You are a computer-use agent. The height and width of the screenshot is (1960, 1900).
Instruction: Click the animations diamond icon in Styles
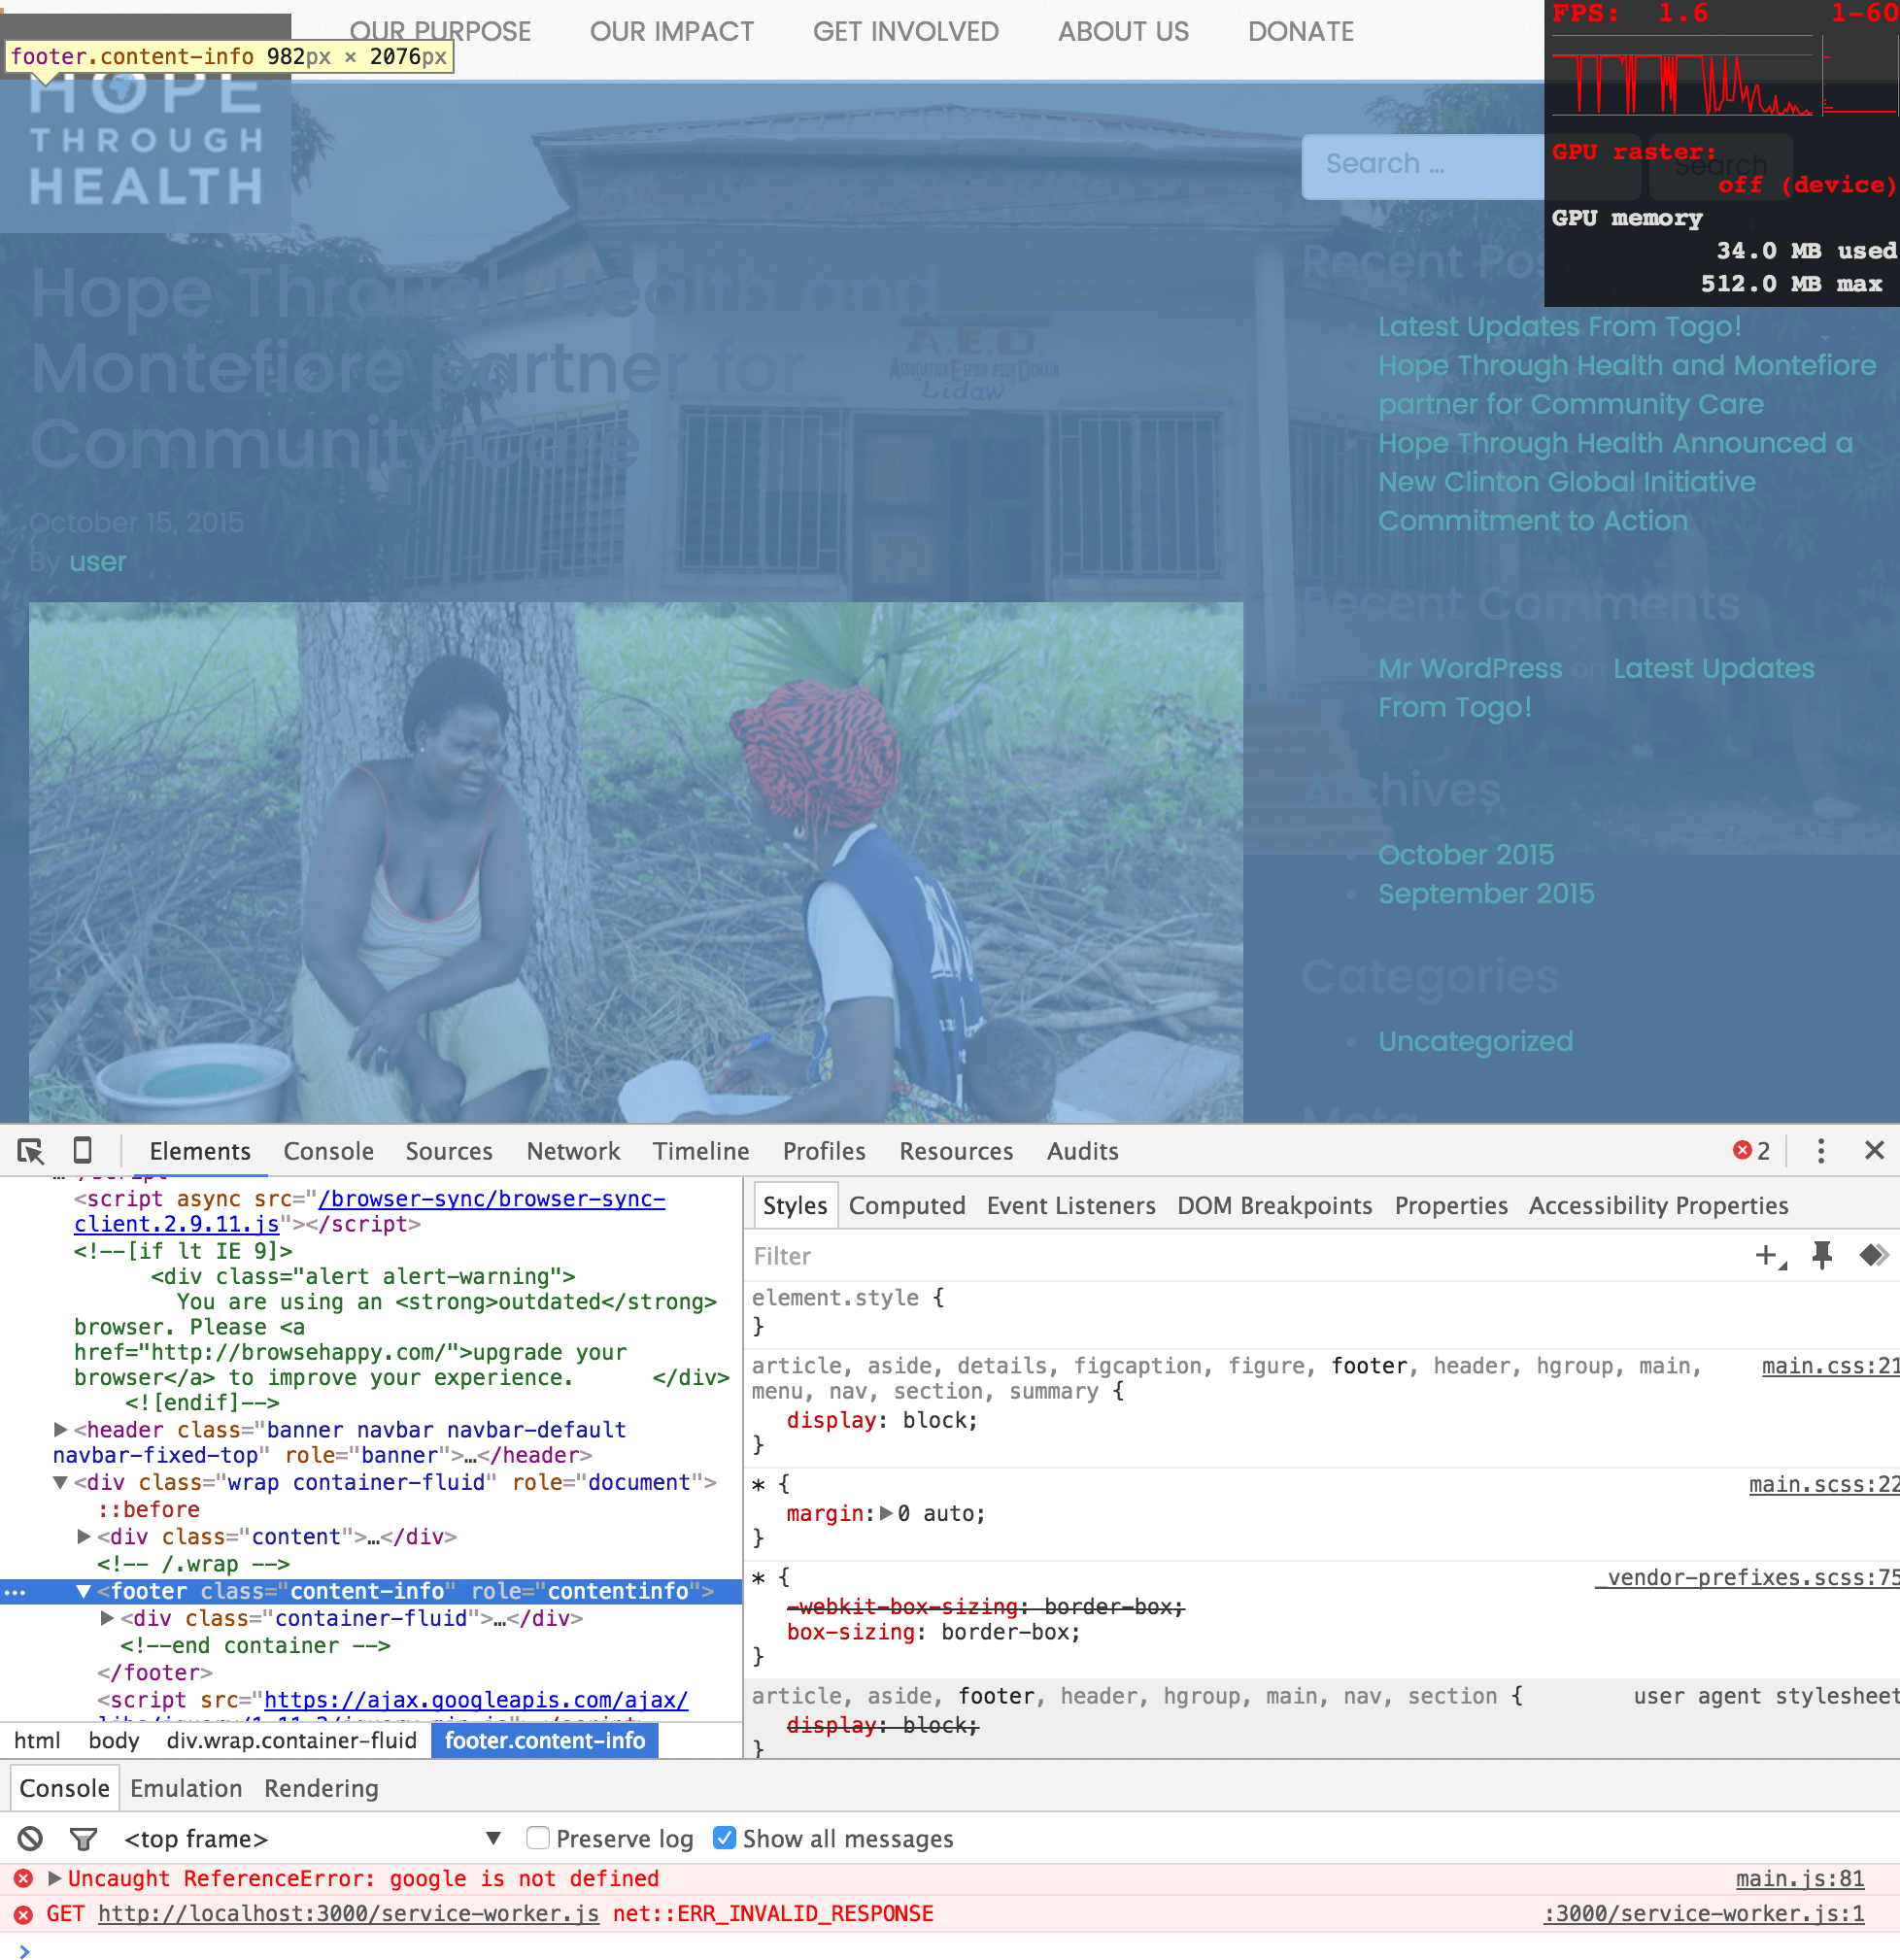(x=1873, y=1255)
